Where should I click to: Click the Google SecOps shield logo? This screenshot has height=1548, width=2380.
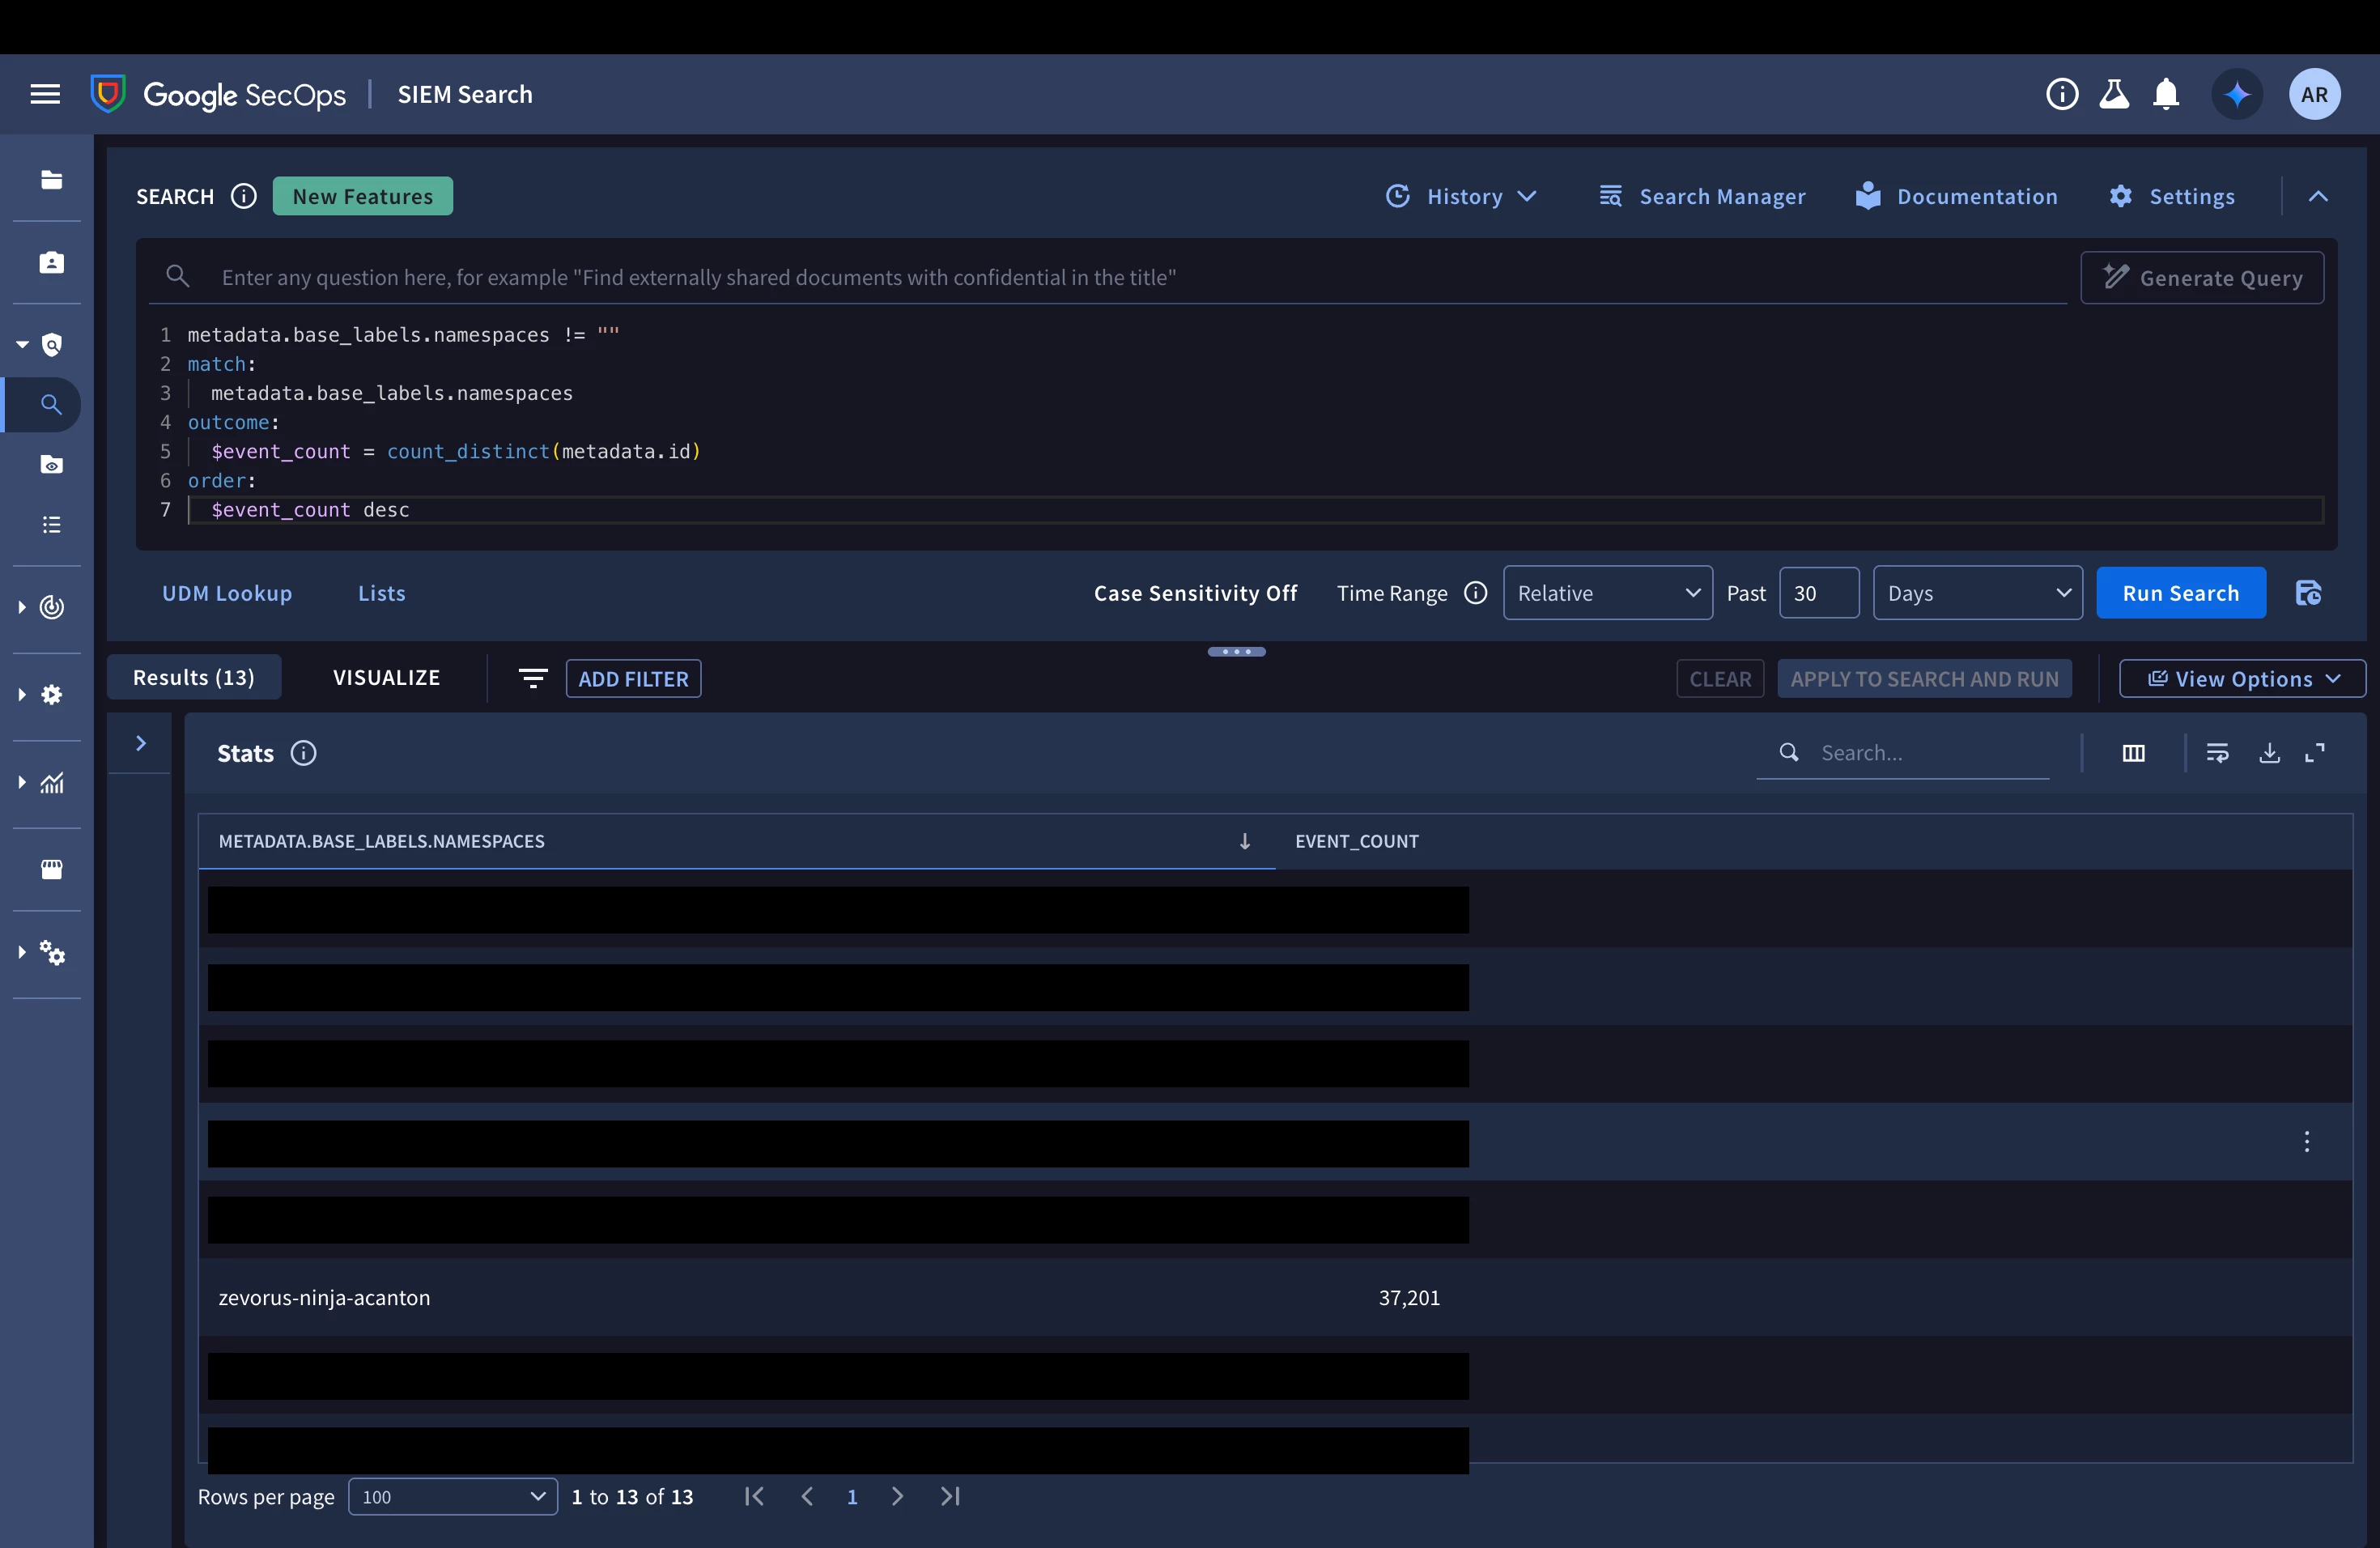click(x=108, y=94)
